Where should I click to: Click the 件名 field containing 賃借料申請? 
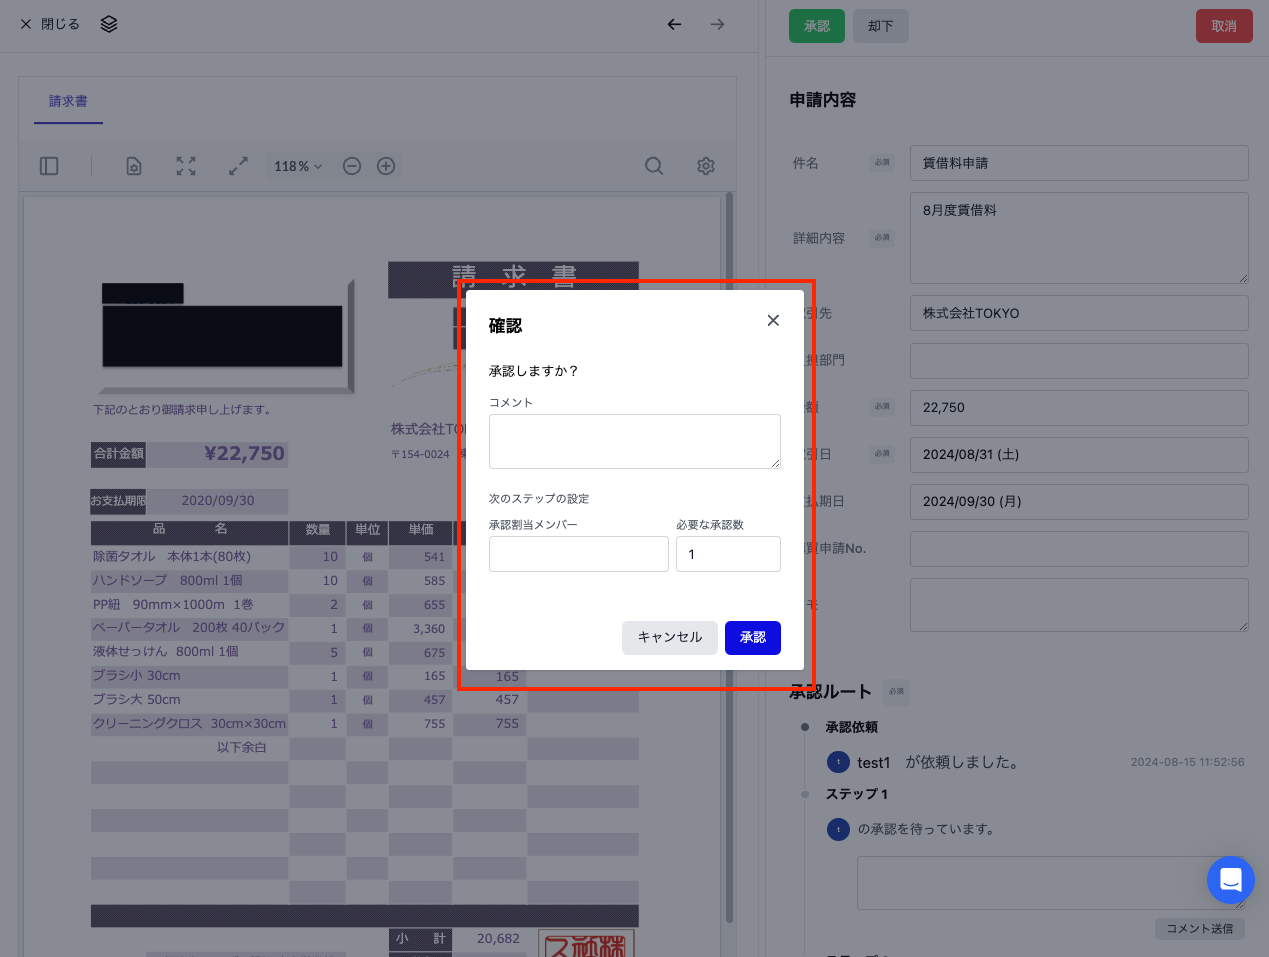(1079, 163)
